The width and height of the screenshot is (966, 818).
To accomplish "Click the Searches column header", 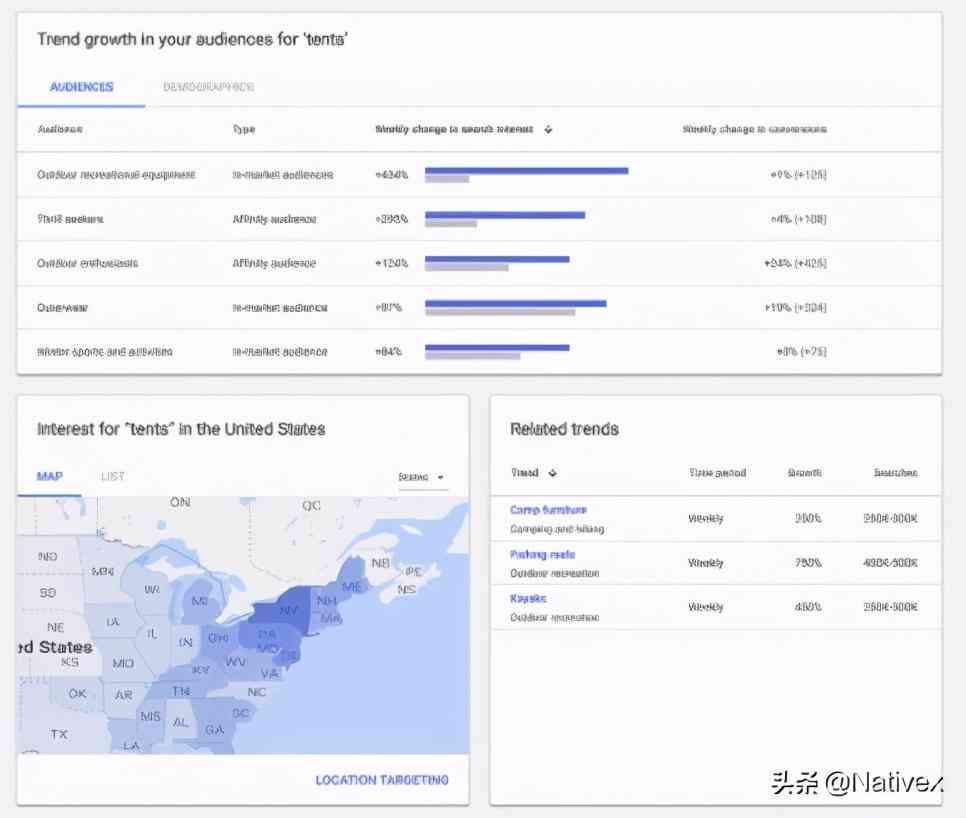I will tap(895, 473).
